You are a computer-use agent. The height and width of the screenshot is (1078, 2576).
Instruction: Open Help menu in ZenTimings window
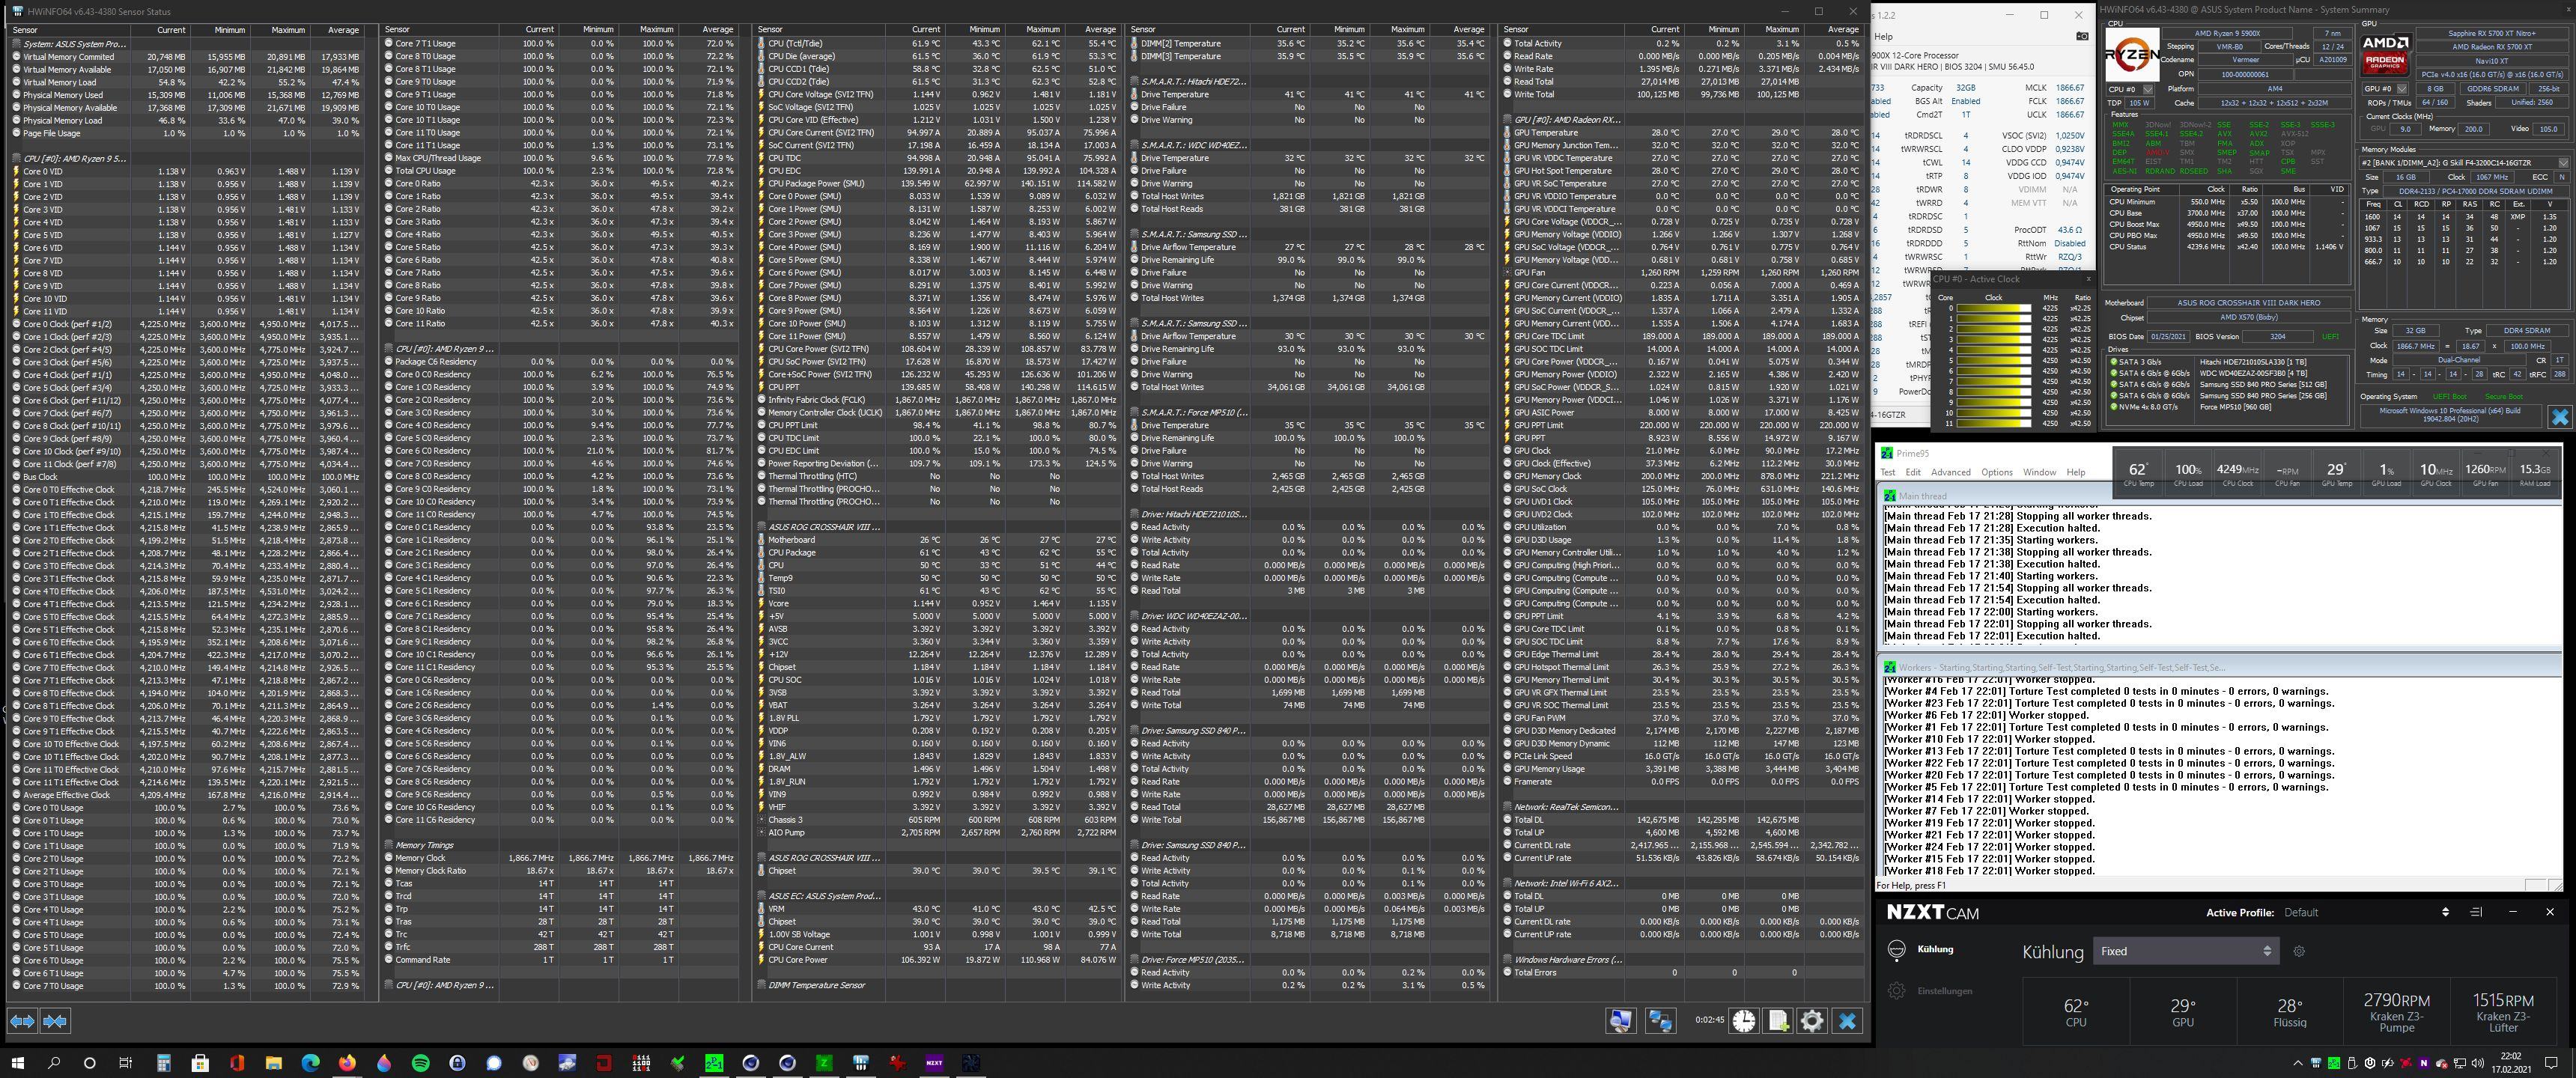coord(1883,36)
